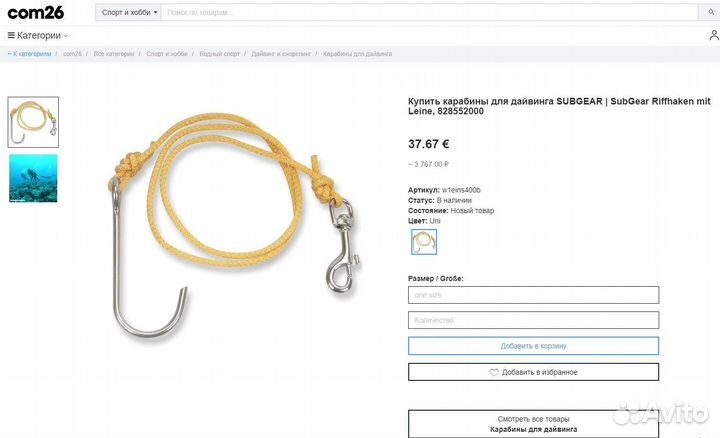Select the Uni color swatch
This screenshot has width=720, height=438.
click(x=424, y=242)
